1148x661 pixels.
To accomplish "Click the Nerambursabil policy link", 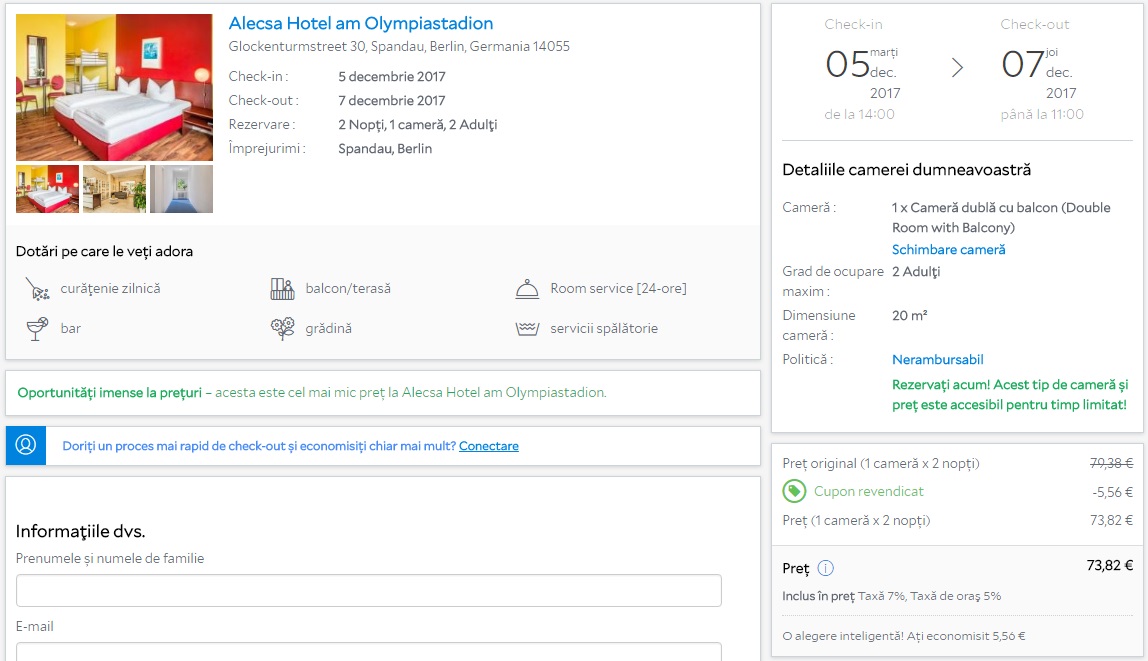I will pyautogui.click(x=937, y=359).
